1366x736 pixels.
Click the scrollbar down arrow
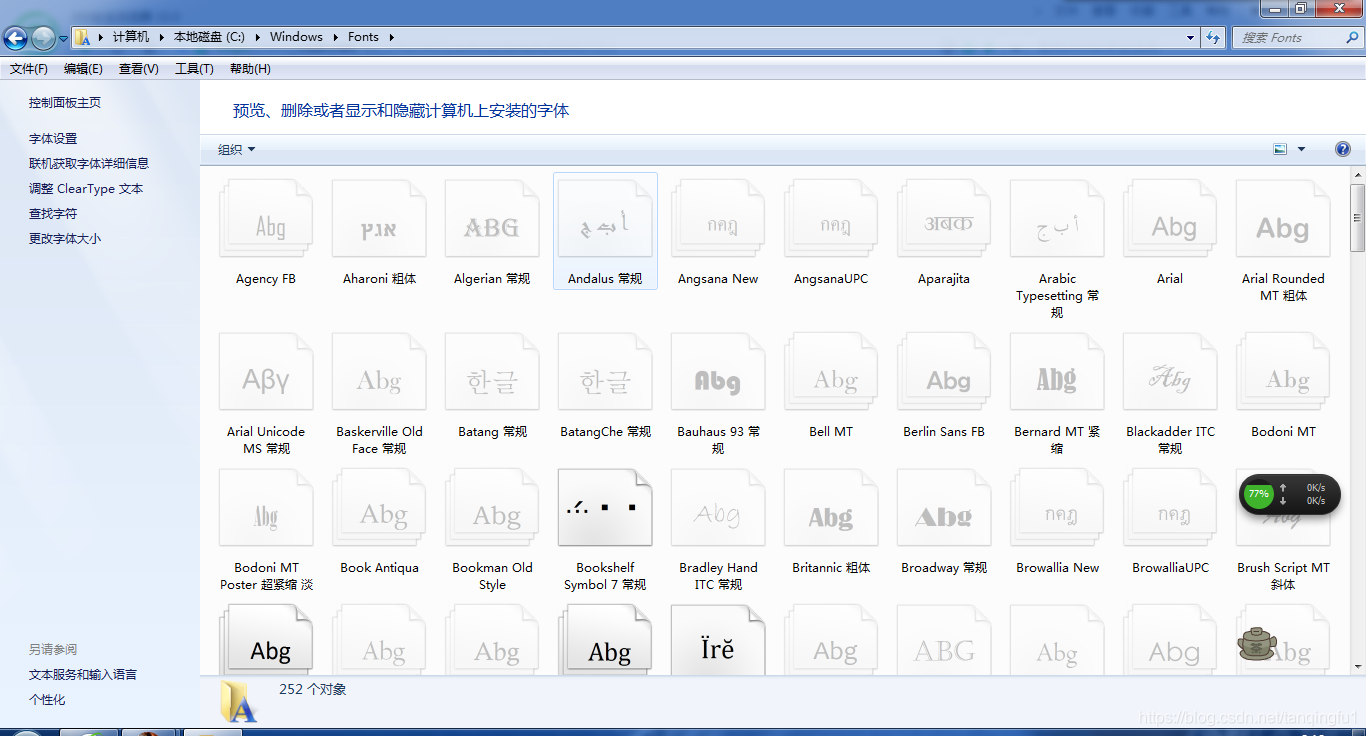tap(1357, 666)
